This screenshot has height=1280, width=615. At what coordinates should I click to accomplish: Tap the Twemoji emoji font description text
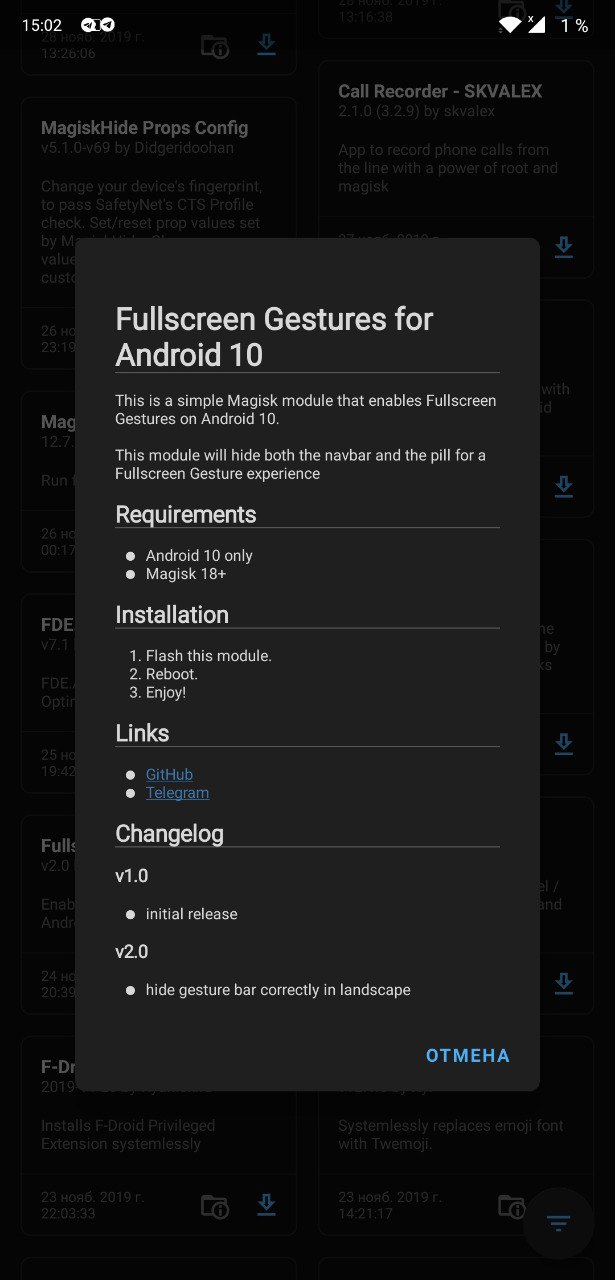click(x=451, y=1134)
